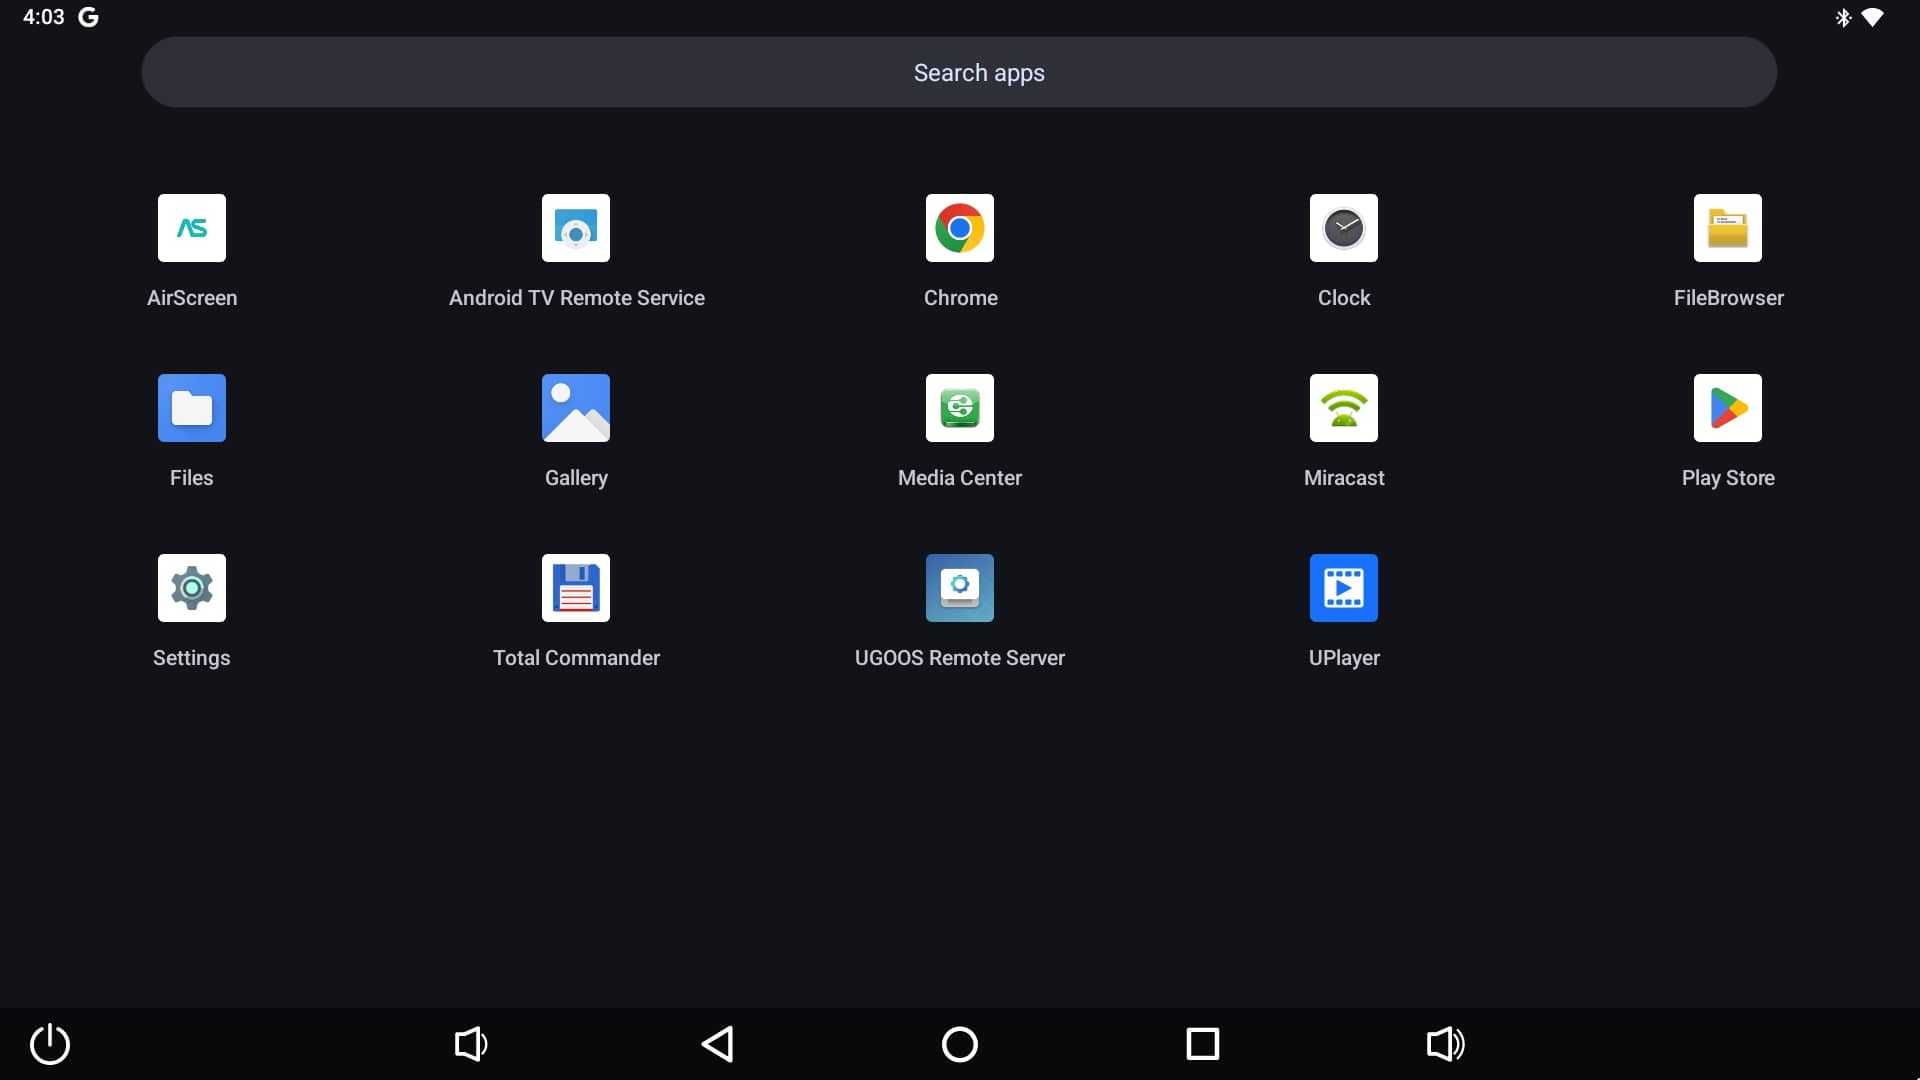This screenshot has height=1080, width=1920.
Task: Click the Search apps field
Action: [958, 72]
